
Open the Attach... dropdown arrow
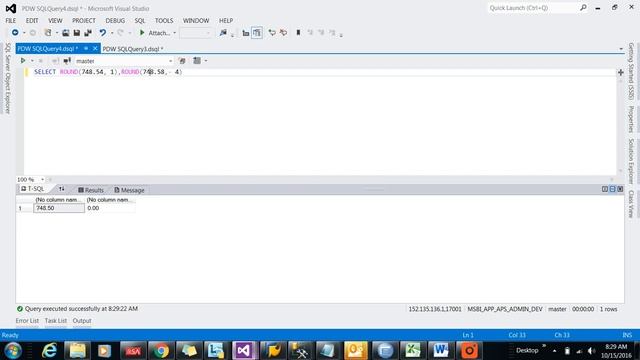pos(175,33)
